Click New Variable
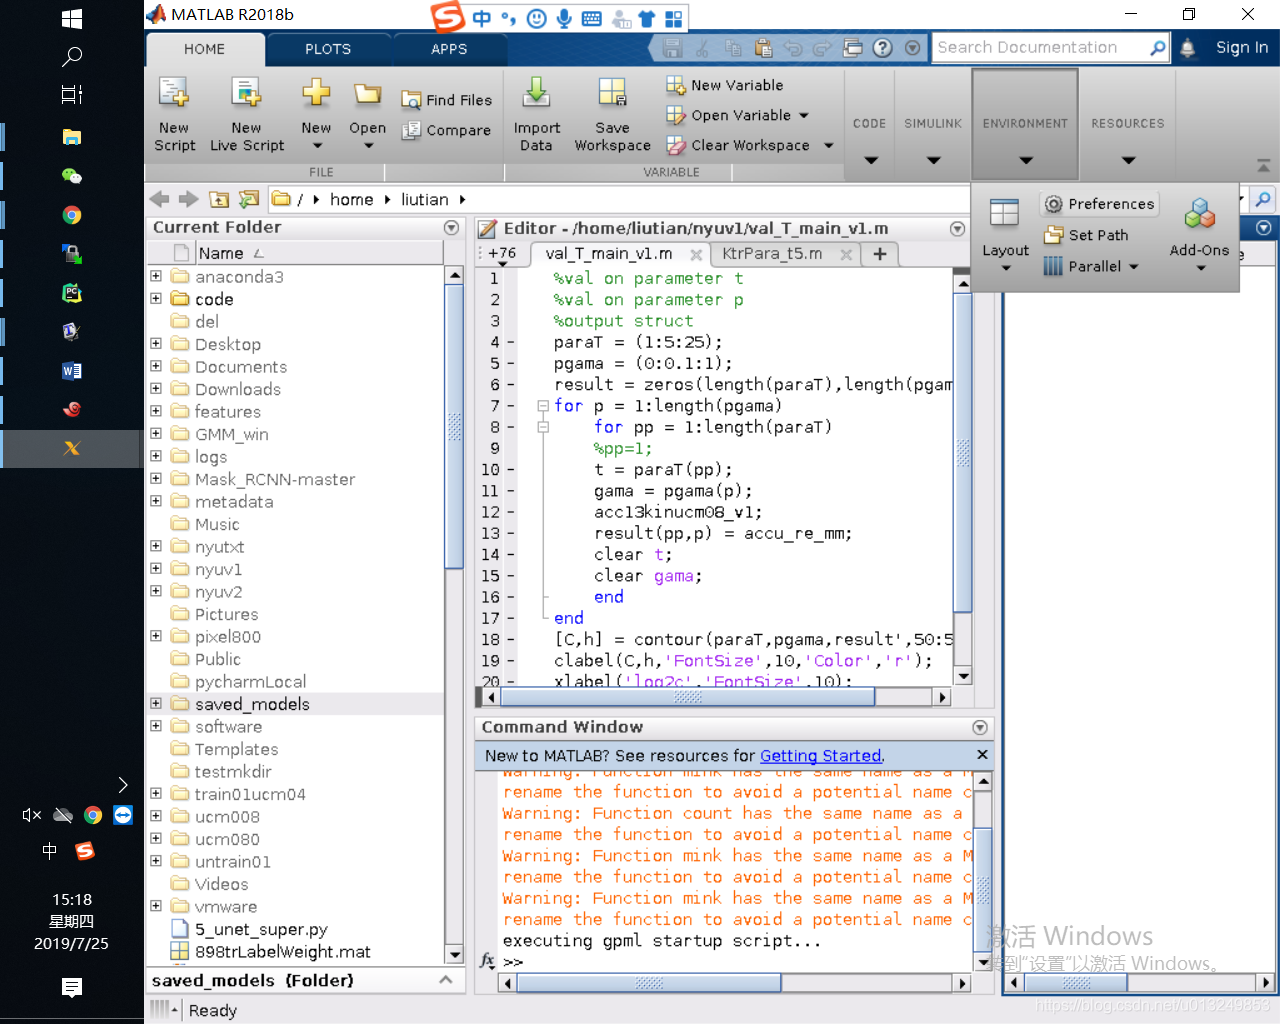This screenshot has height=1024, width=1280. coord(725,85)
